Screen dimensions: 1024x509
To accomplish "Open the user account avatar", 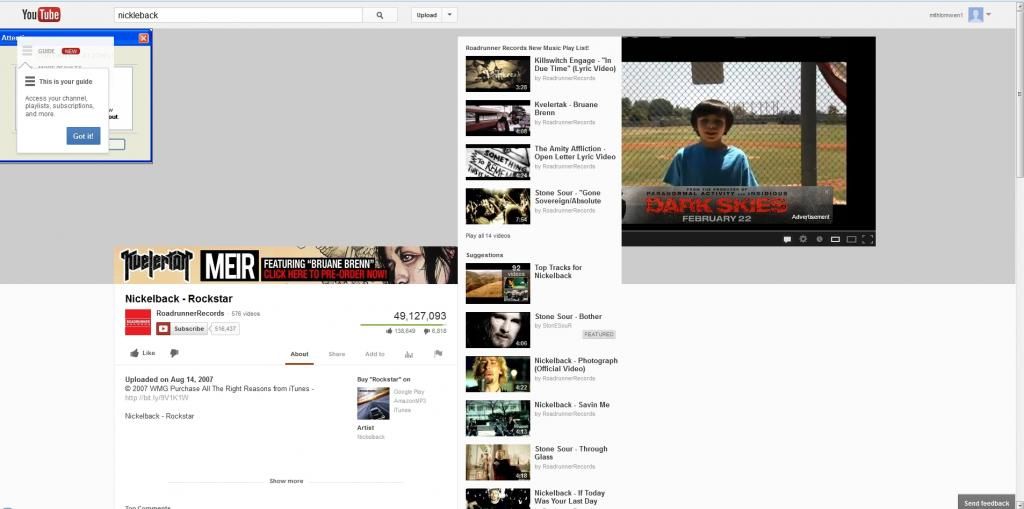I will (975, 15).
